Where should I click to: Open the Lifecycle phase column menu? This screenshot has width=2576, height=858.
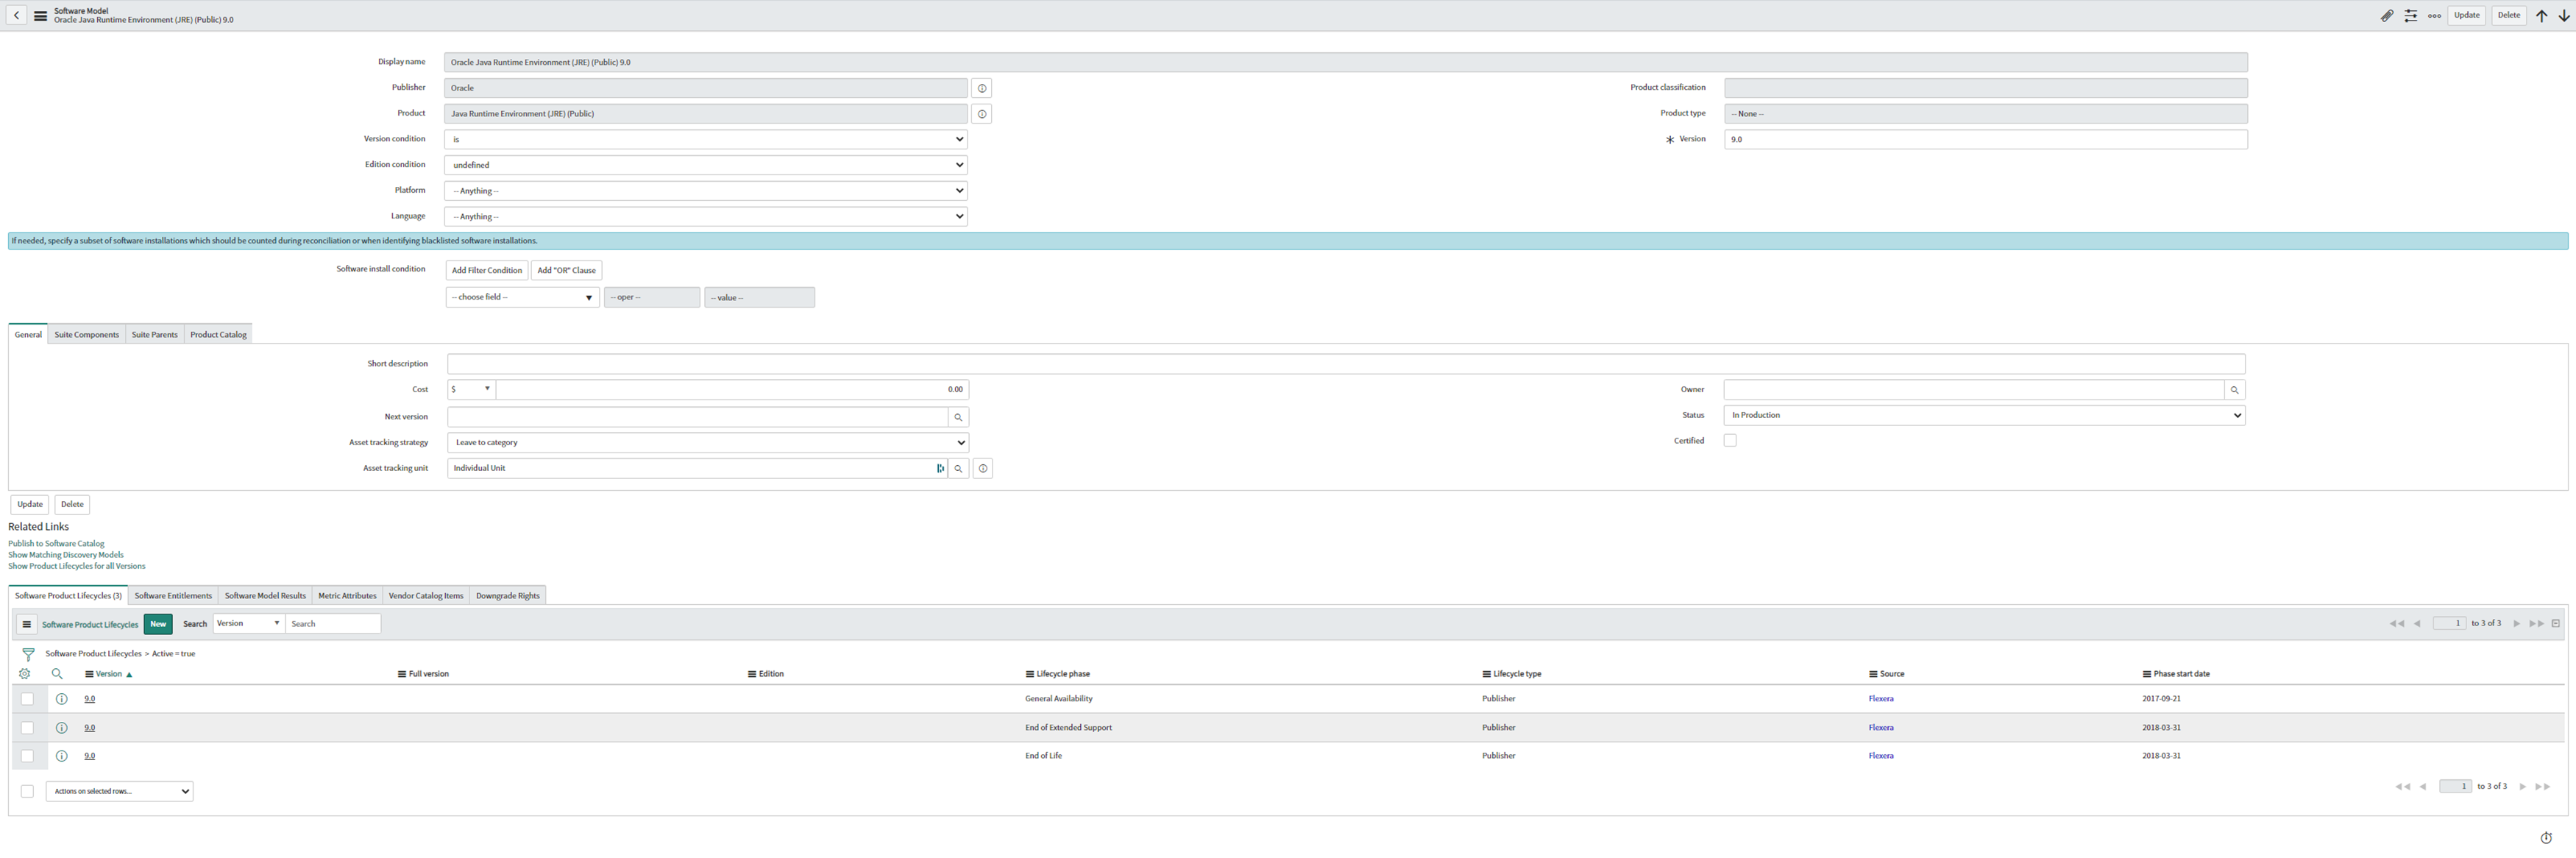(x=1030, y=674)
